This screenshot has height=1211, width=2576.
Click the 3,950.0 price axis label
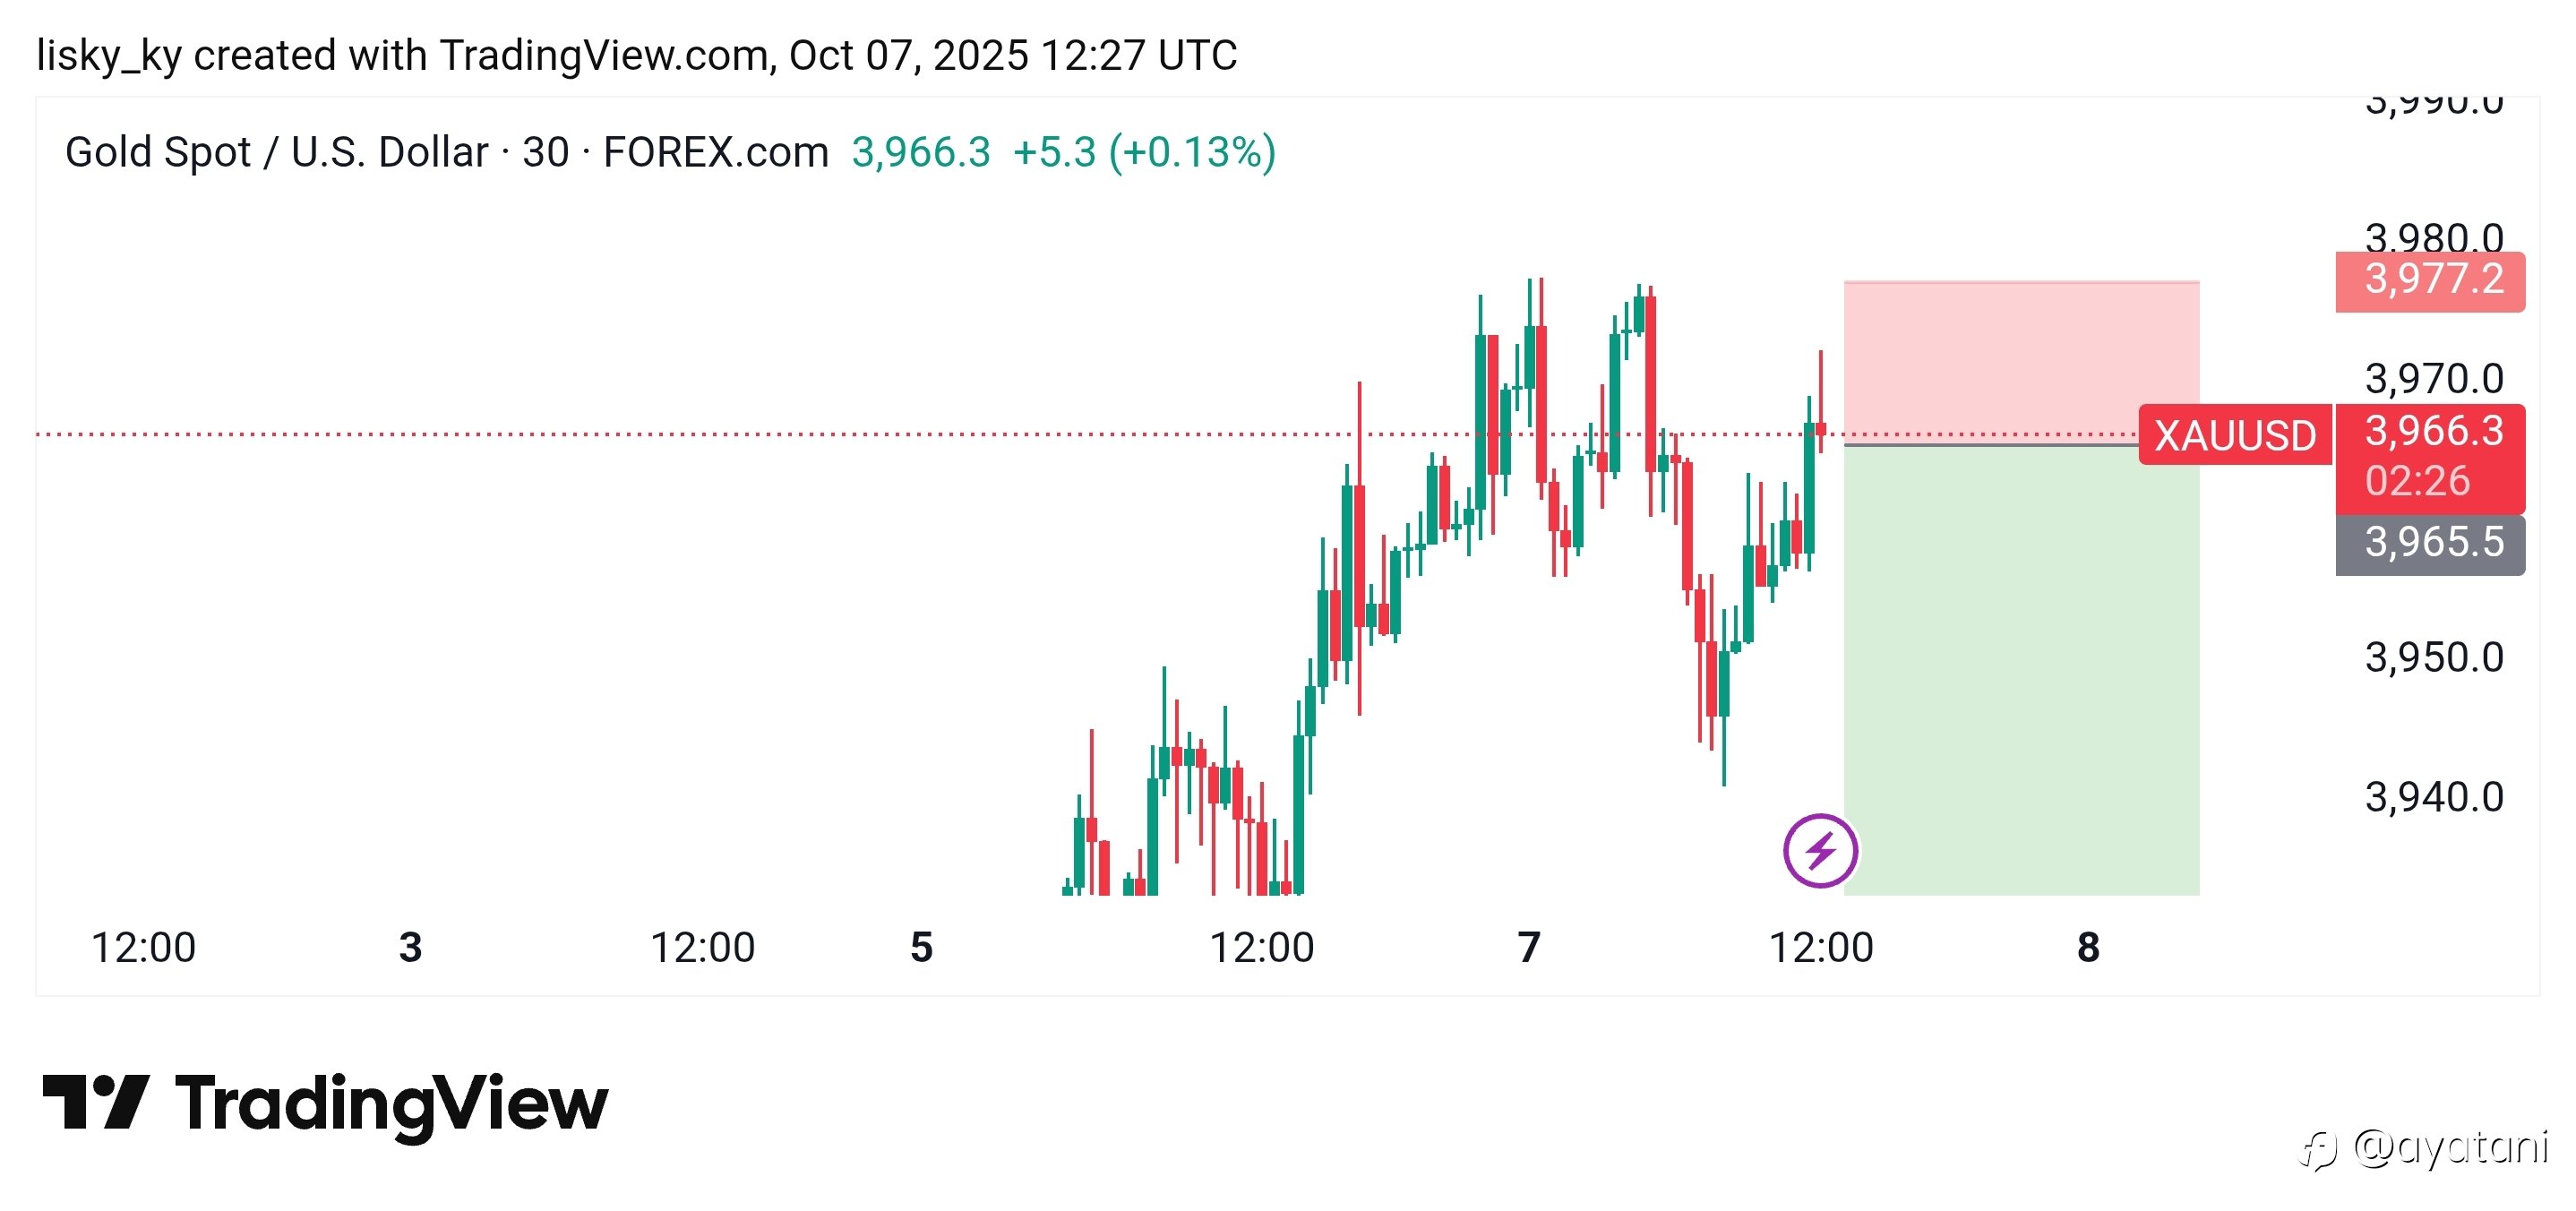(2432, 658)
